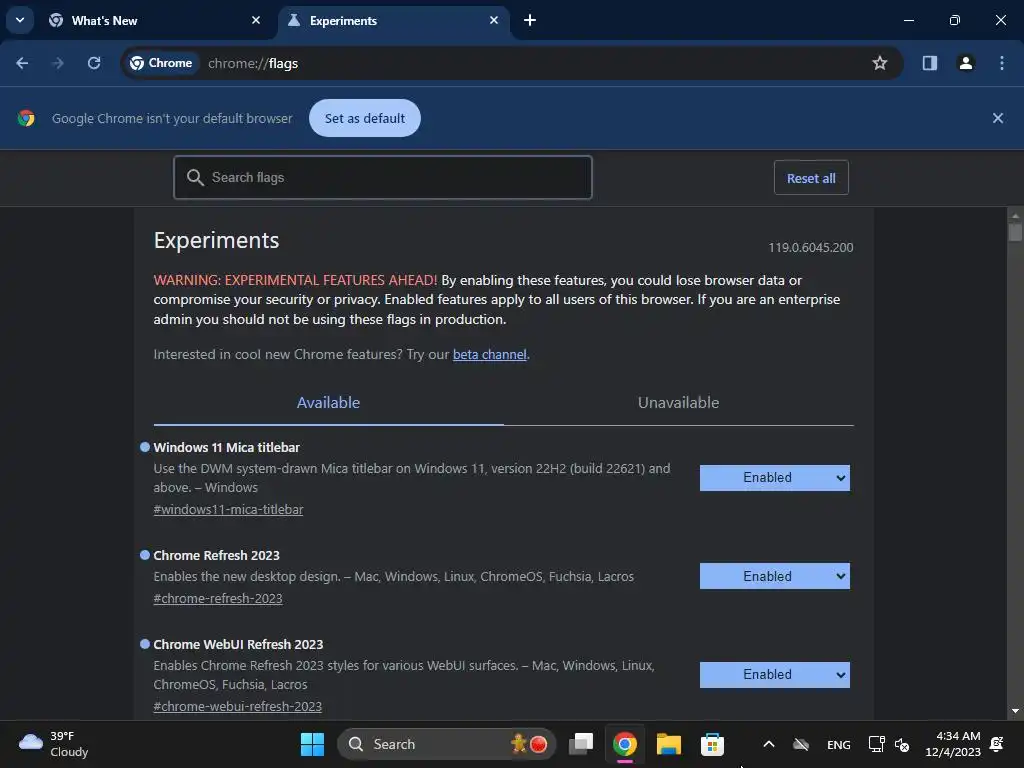Viewport: 1024px width, 768px height.
Task: Open Chrome WebUI Refresh 2023 dropdown
Action: [x=775, y=675]
